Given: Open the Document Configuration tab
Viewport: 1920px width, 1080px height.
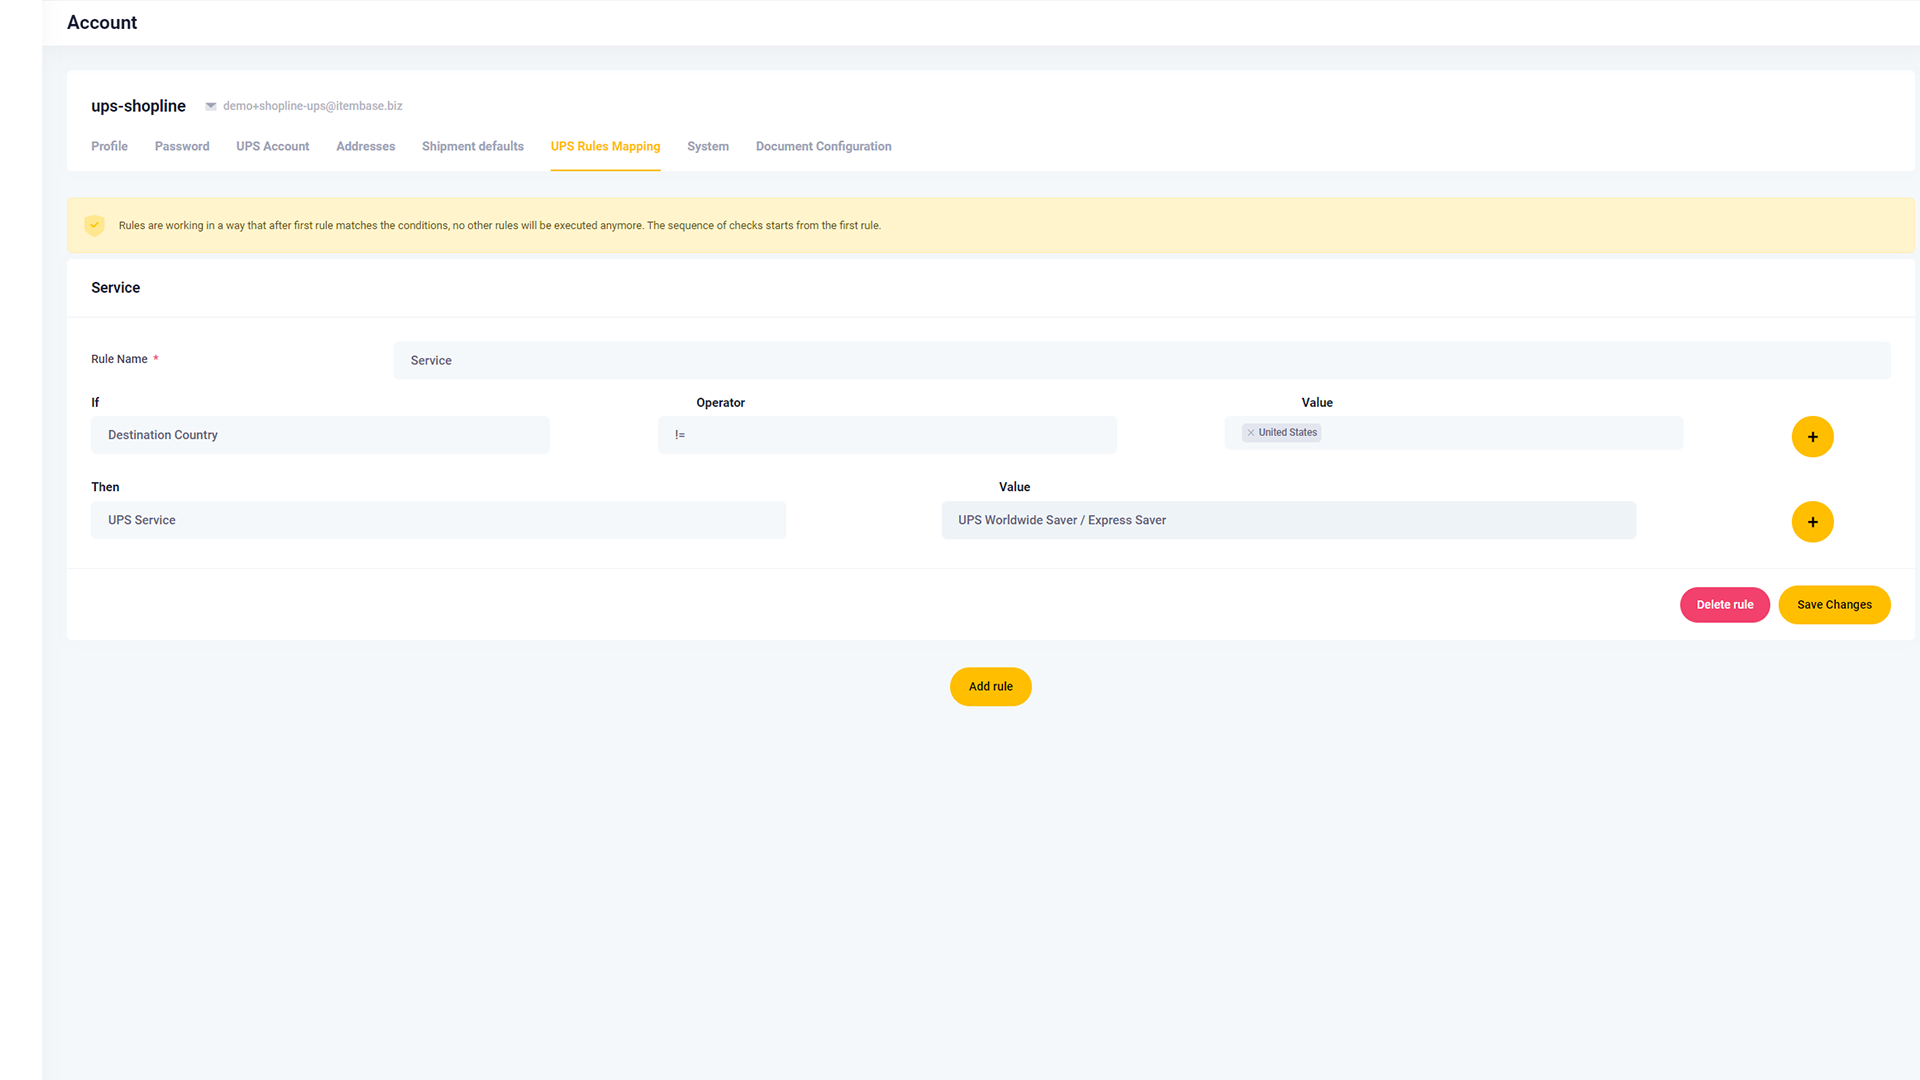Looking at the screenshot, I should pos(823,146).
